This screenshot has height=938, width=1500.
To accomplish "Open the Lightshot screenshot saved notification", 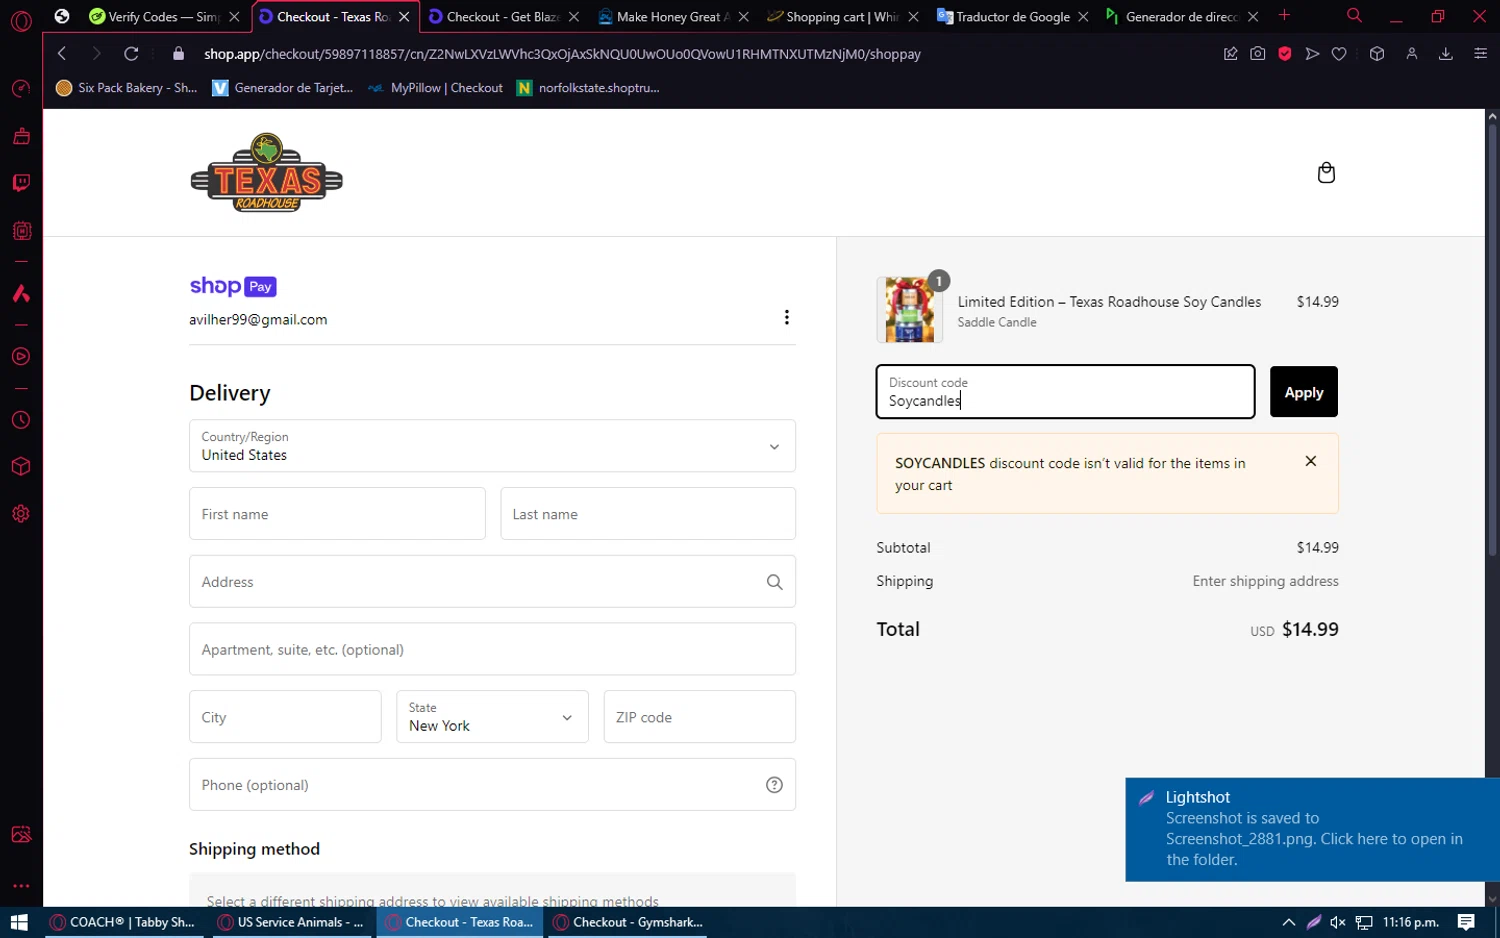I will (x=1312, y=830).
